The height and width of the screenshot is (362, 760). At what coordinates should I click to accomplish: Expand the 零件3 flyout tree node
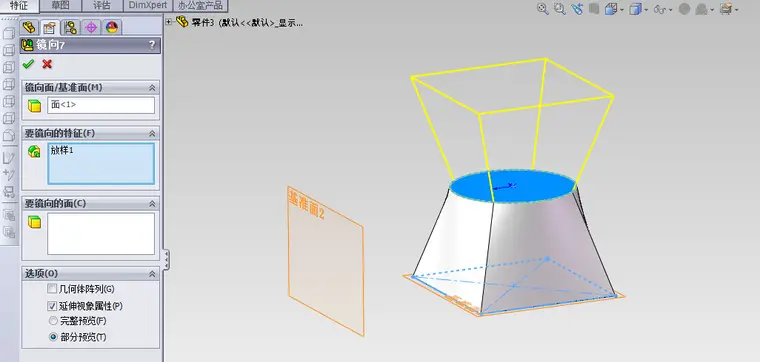pyautogui.click(x=169, y=22)
